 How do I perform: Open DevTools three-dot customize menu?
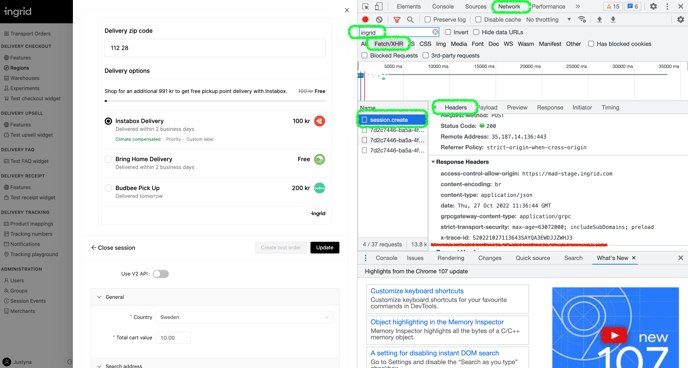pyautogui.click(x=667, y=7)
